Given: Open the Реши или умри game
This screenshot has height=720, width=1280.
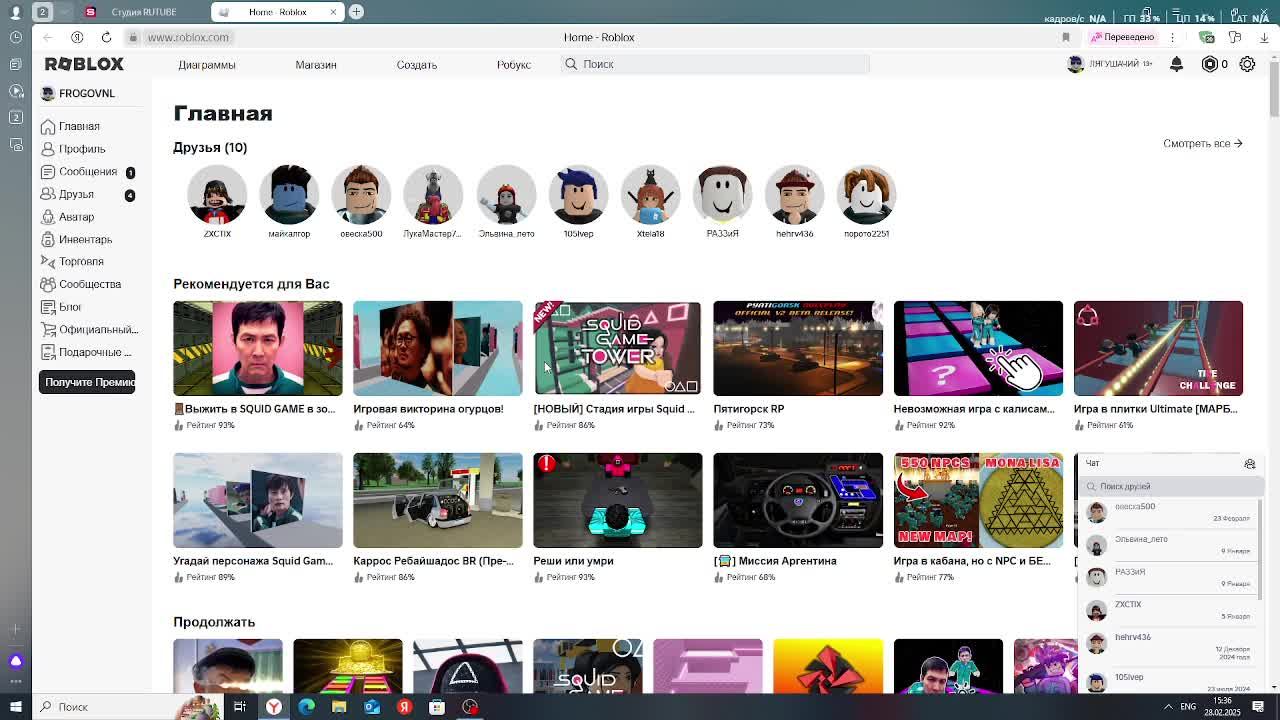Looking at the screenshot, I should (x=617, y=500).
